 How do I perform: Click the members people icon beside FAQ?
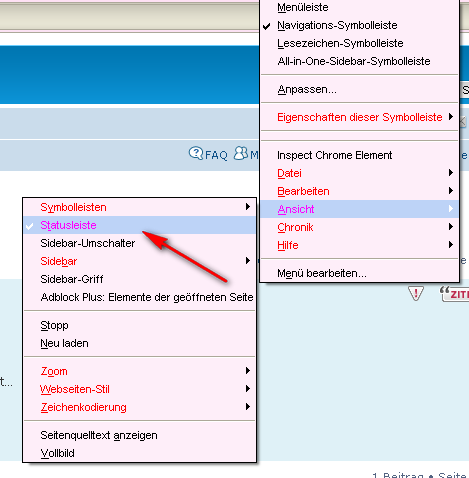[241, 153]
